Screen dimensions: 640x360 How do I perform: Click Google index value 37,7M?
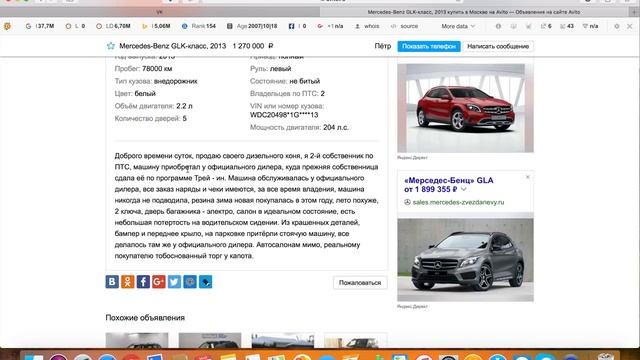40,26
